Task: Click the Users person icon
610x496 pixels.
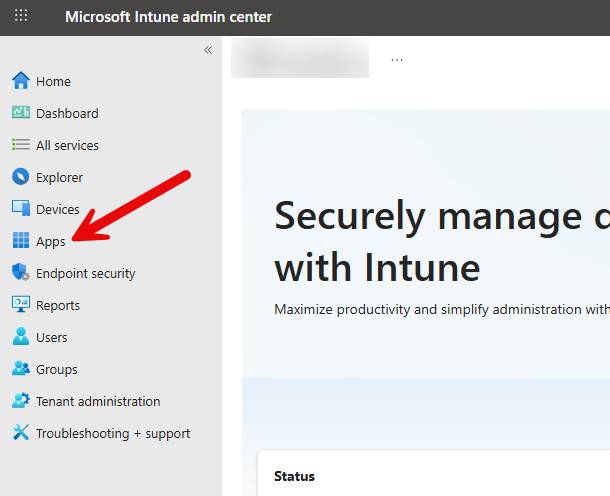Action: (x=21, y=337)
